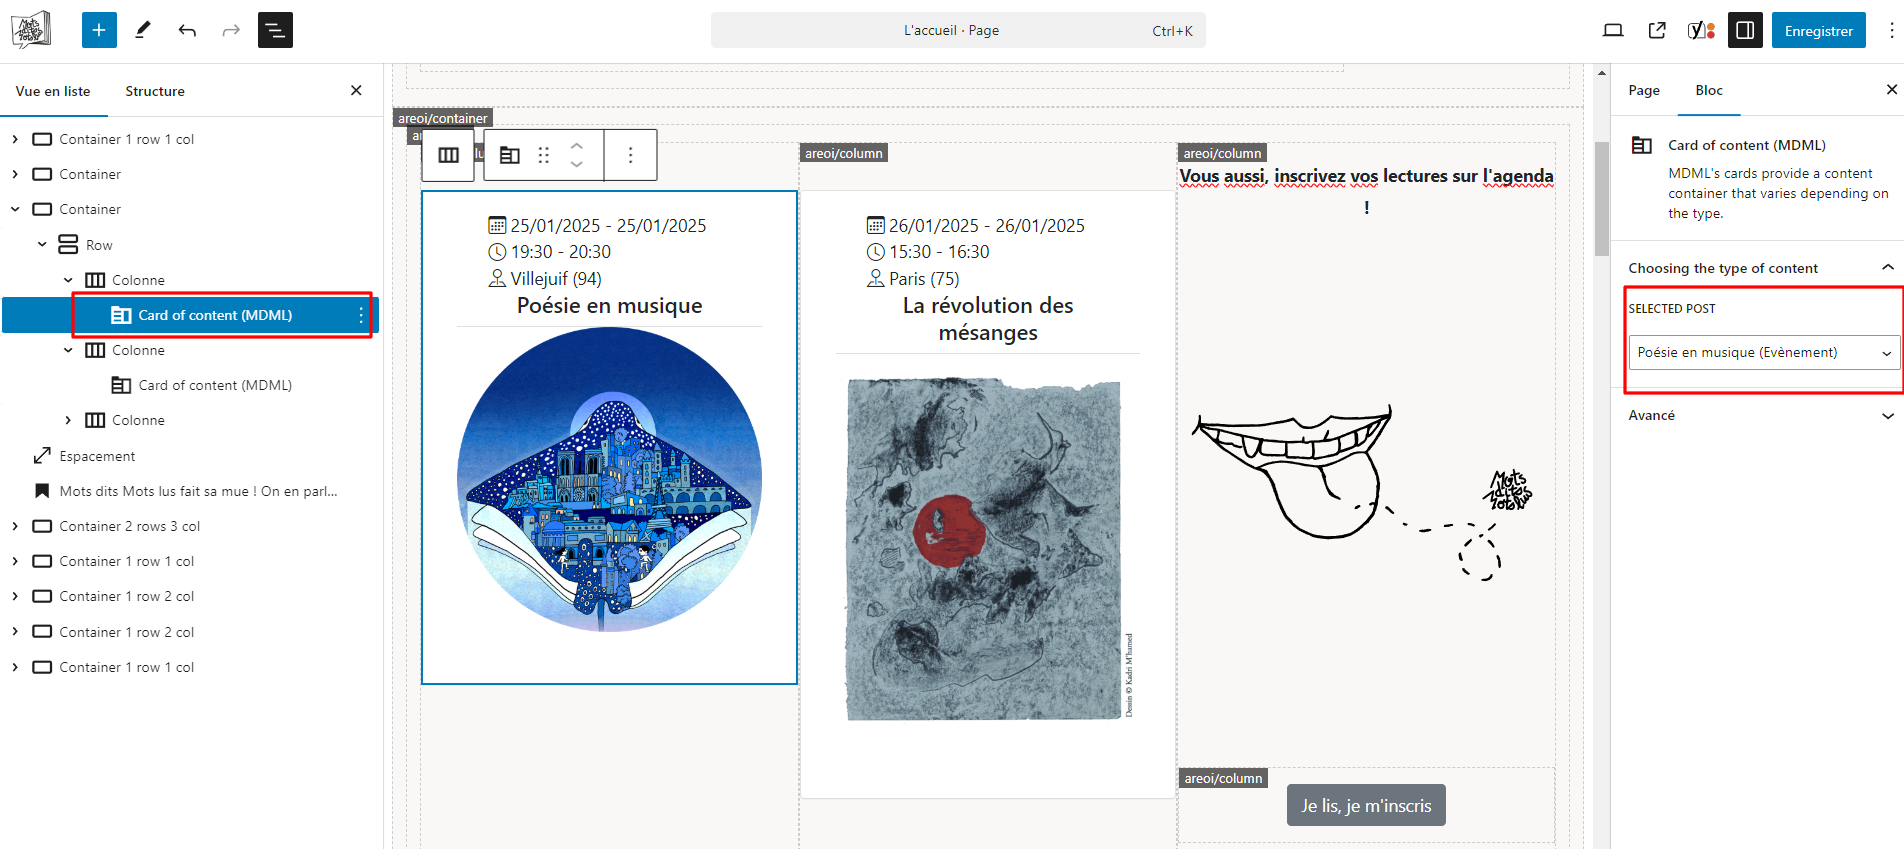This screenshot has height=849, width=1904.
Task: Toggle the settings sidebar panel
Action: click(x=1745, y=30)
